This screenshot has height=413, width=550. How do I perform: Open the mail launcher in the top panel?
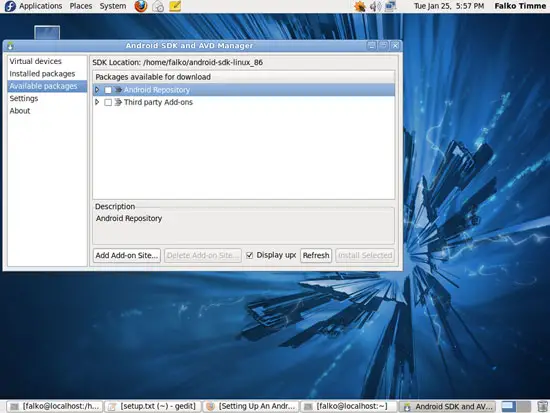pyautogui.click(x=158, y=6)
